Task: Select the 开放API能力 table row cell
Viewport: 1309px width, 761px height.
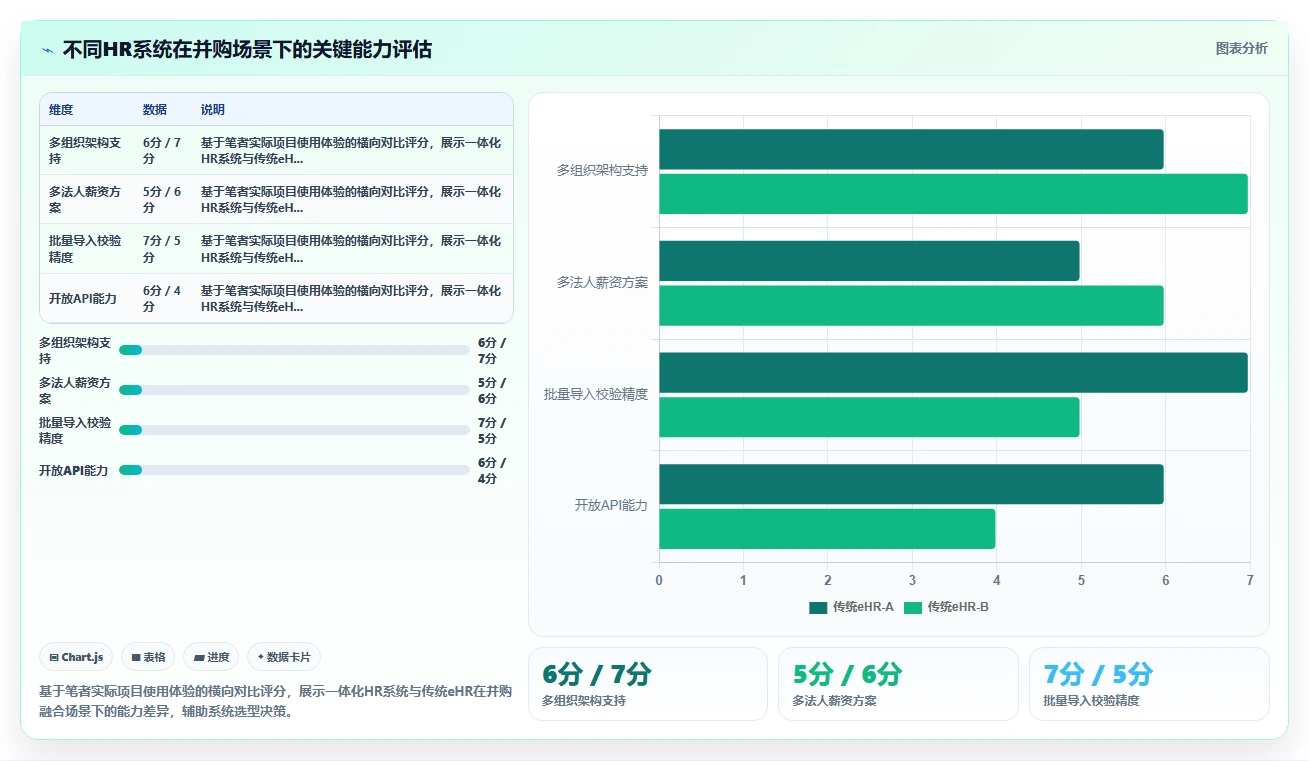Action: tap(86, 298)
